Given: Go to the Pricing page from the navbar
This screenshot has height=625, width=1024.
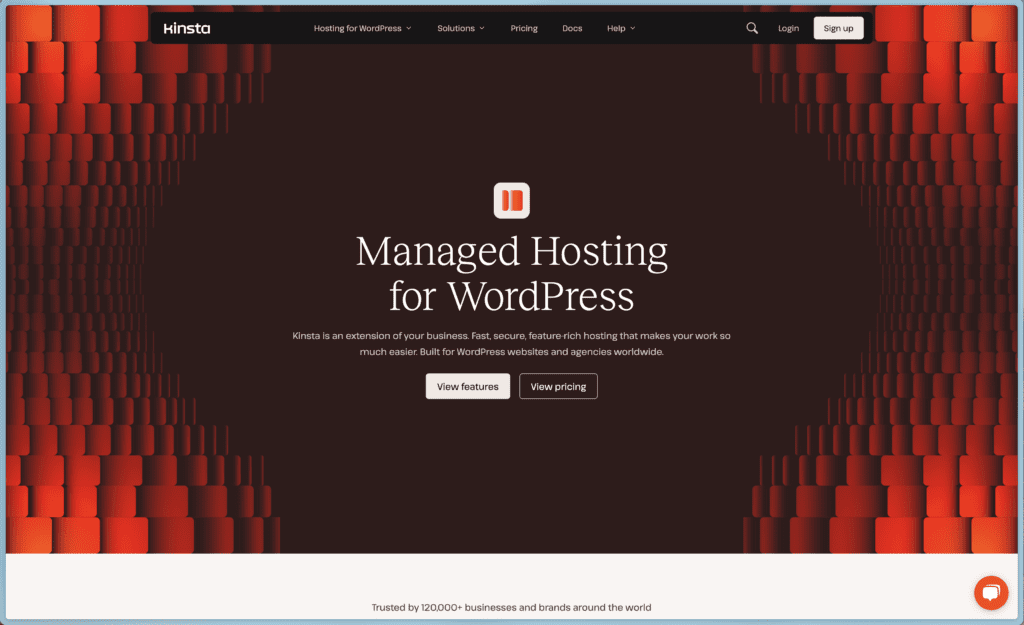Looking at the screenshot, I should click(x=524, y=29).
